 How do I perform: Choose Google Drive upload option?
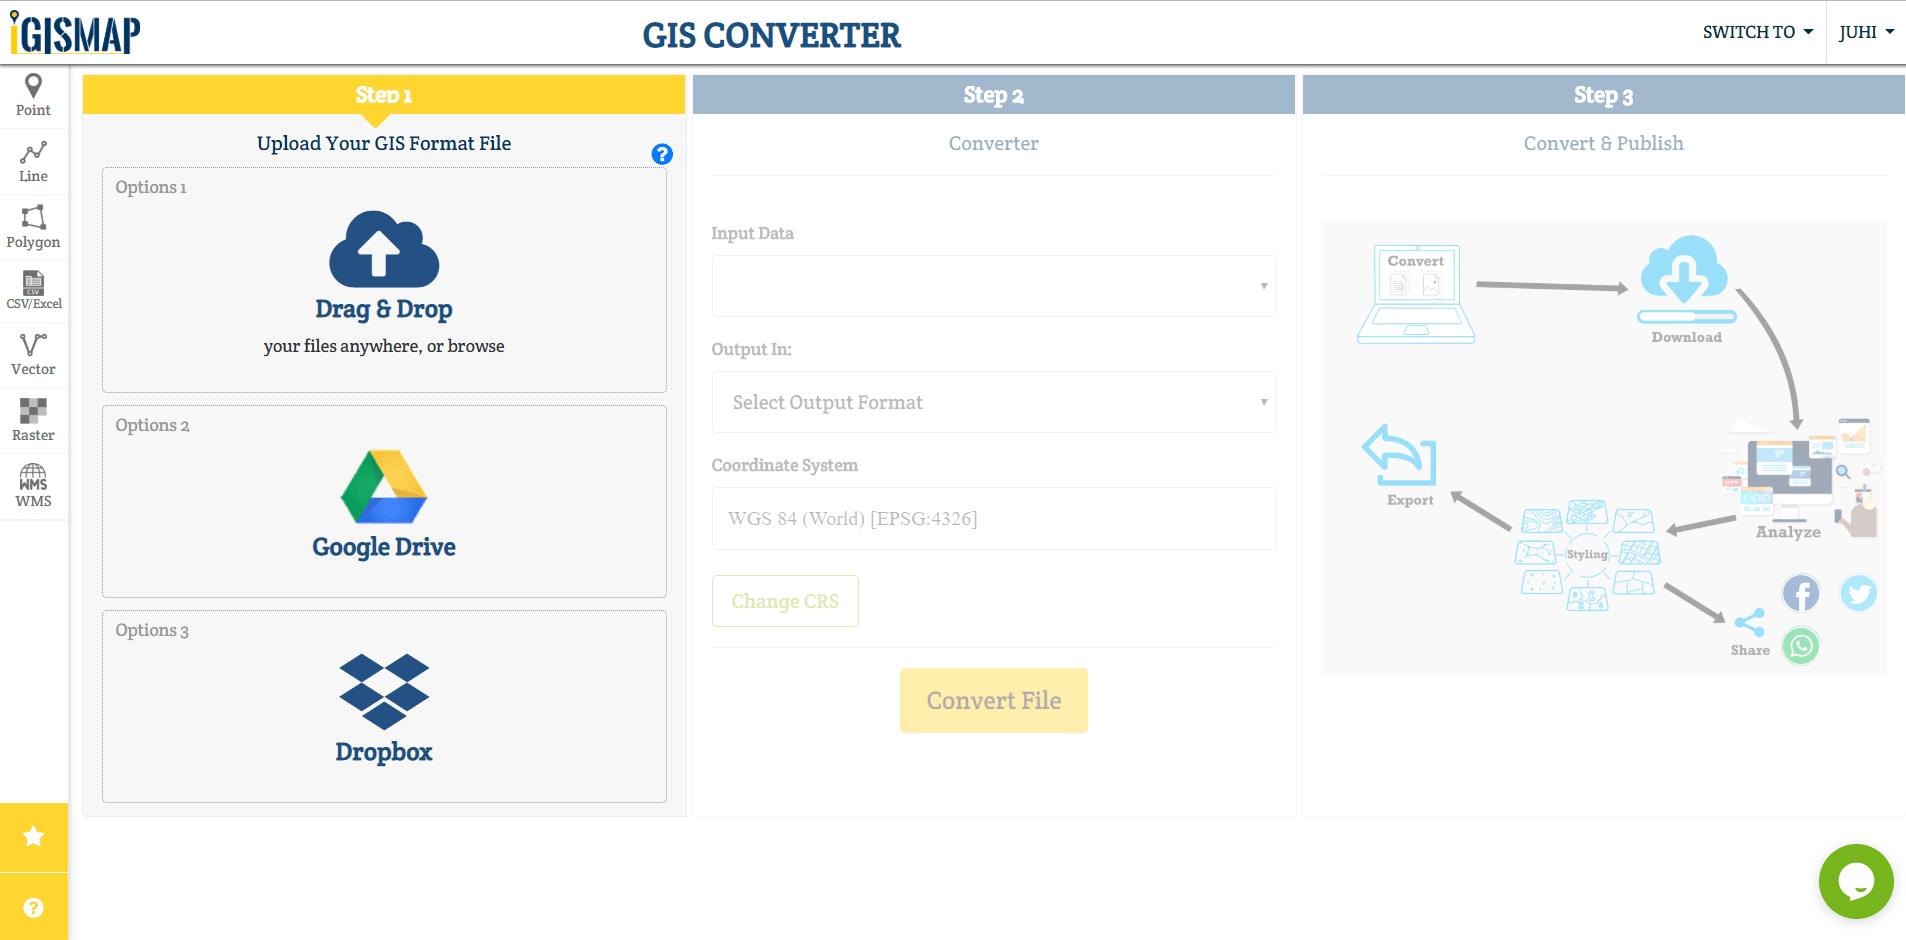pos(384,502)
